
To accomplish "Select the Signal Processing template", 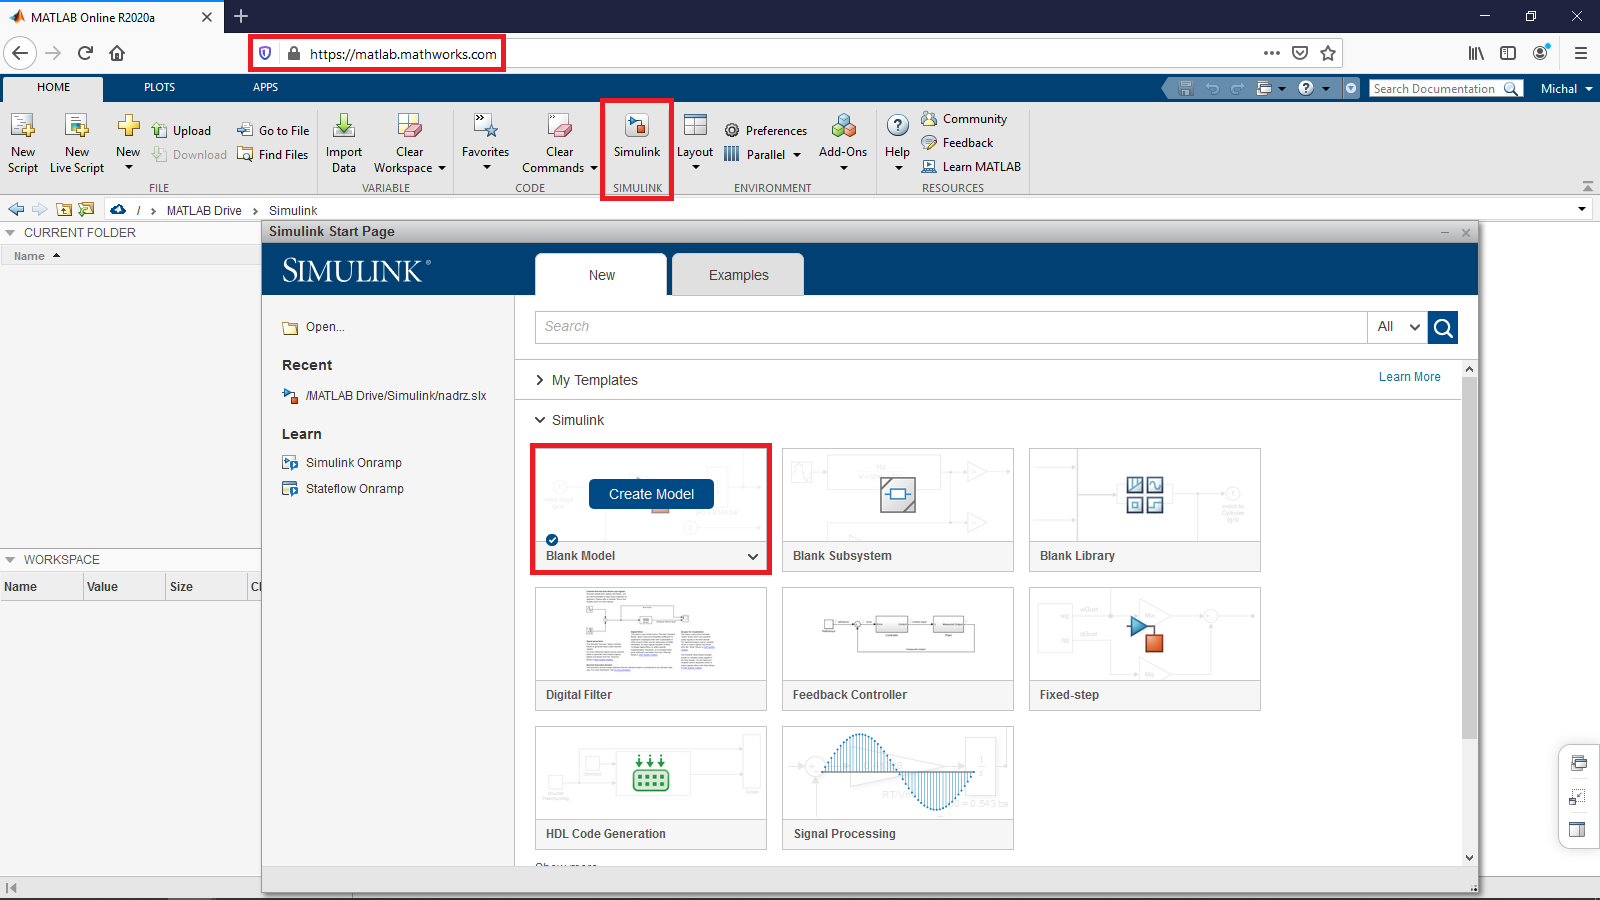I will [x=898, y=788].
